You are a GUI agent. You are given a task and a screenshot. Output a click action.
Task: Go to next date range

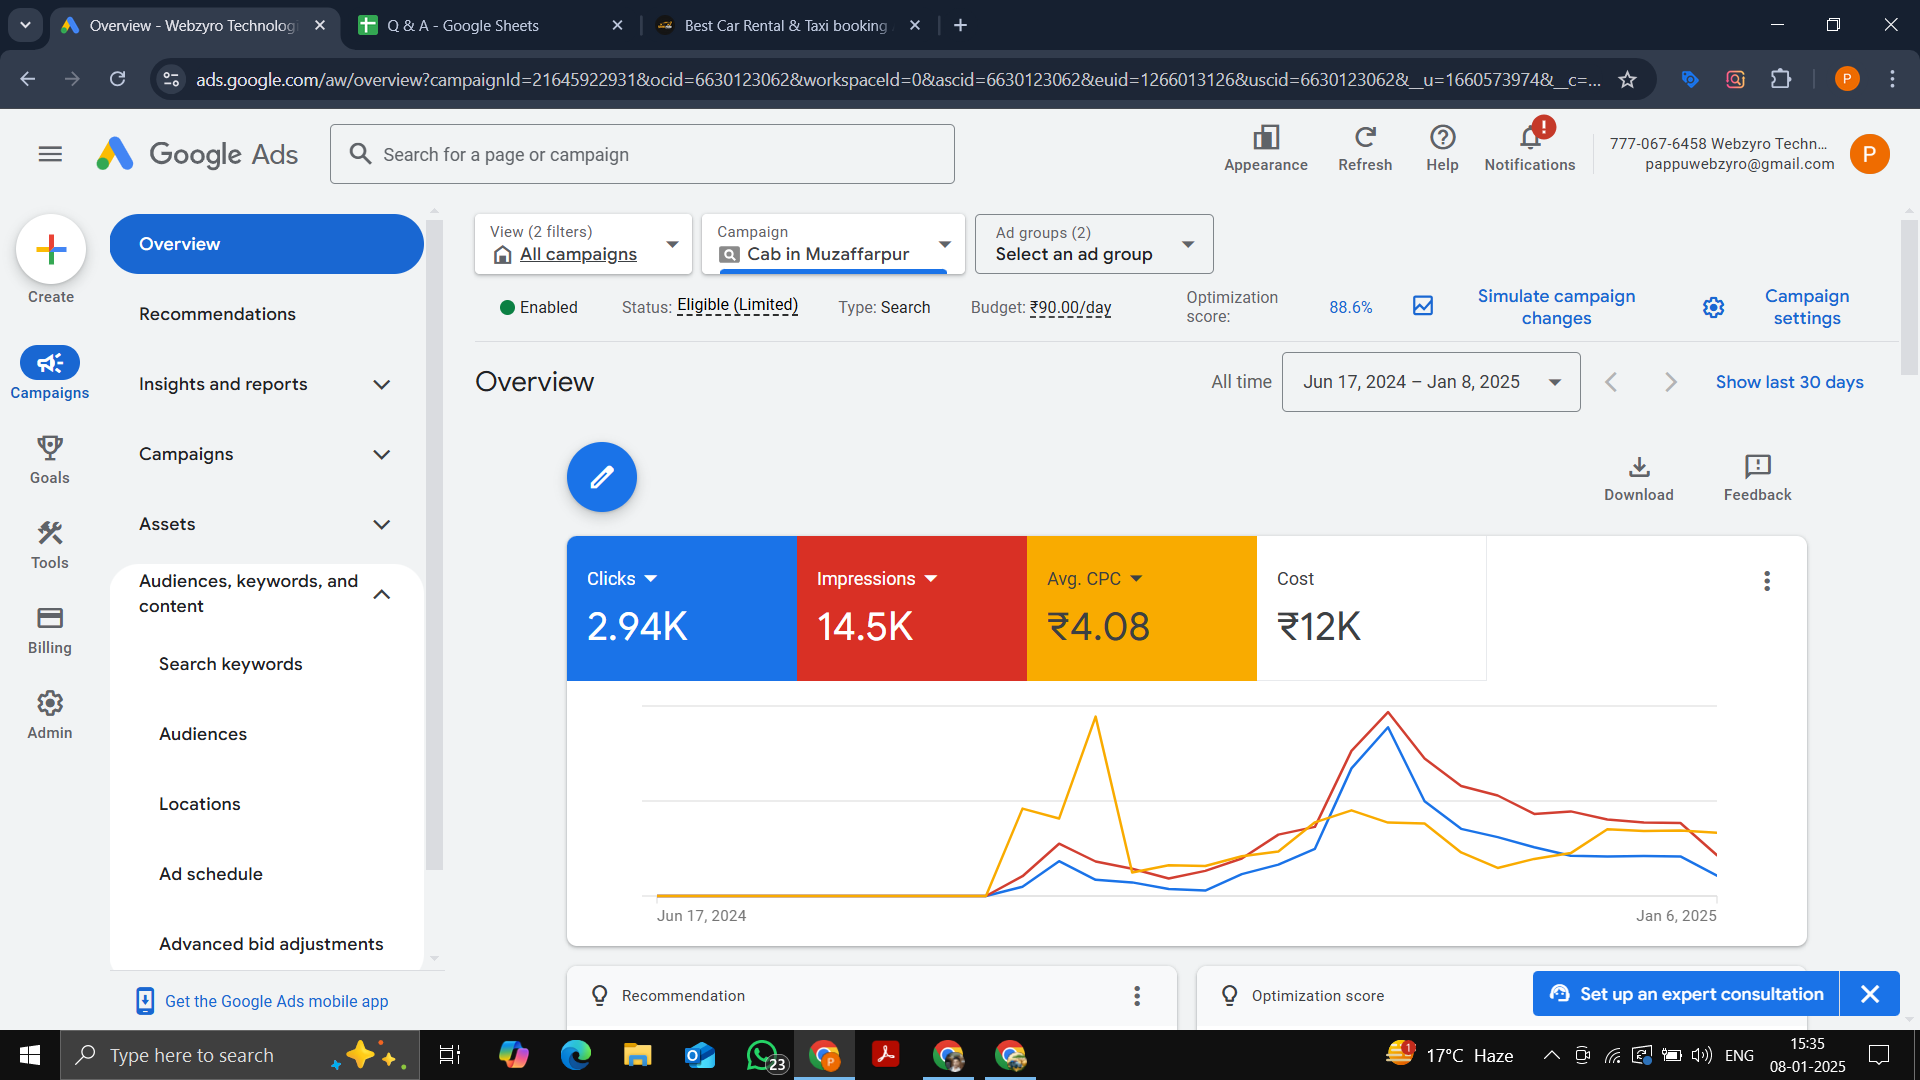[x=1670, y=382]
